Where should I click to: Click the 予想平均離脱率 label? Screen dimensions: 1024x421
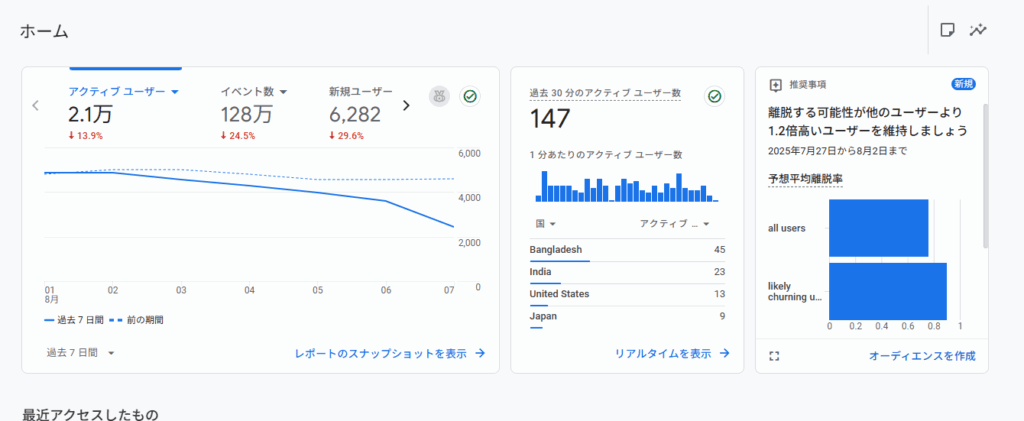coord(805,179)
